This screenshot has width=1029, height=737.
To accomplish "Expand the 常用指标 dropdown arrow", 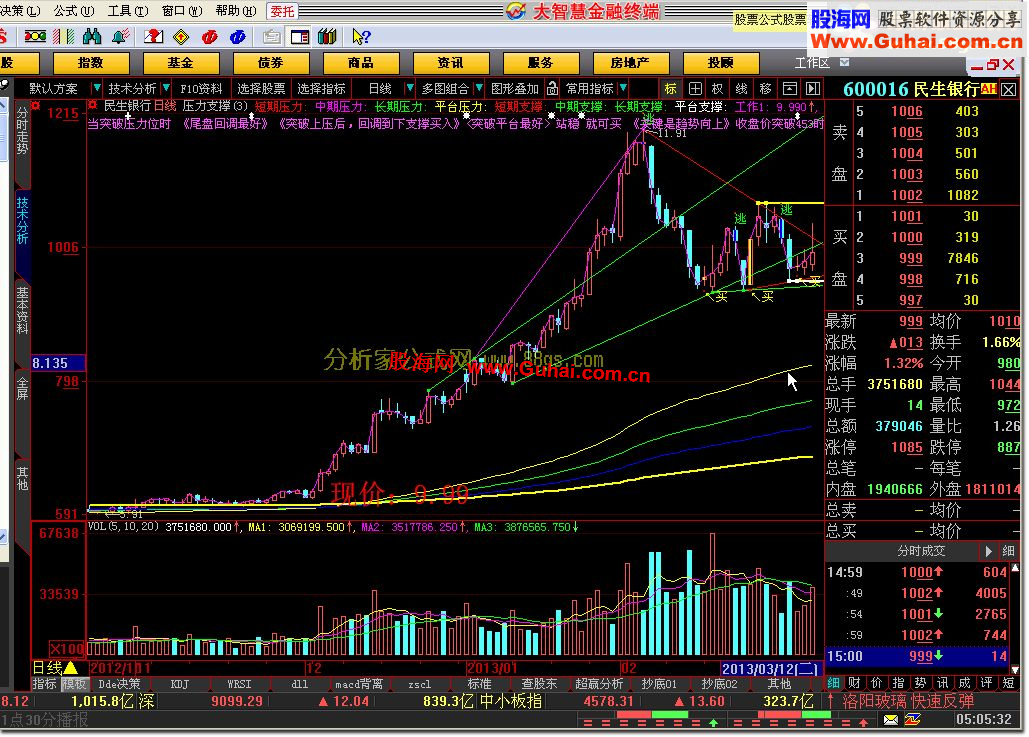I will pos(623,88).
